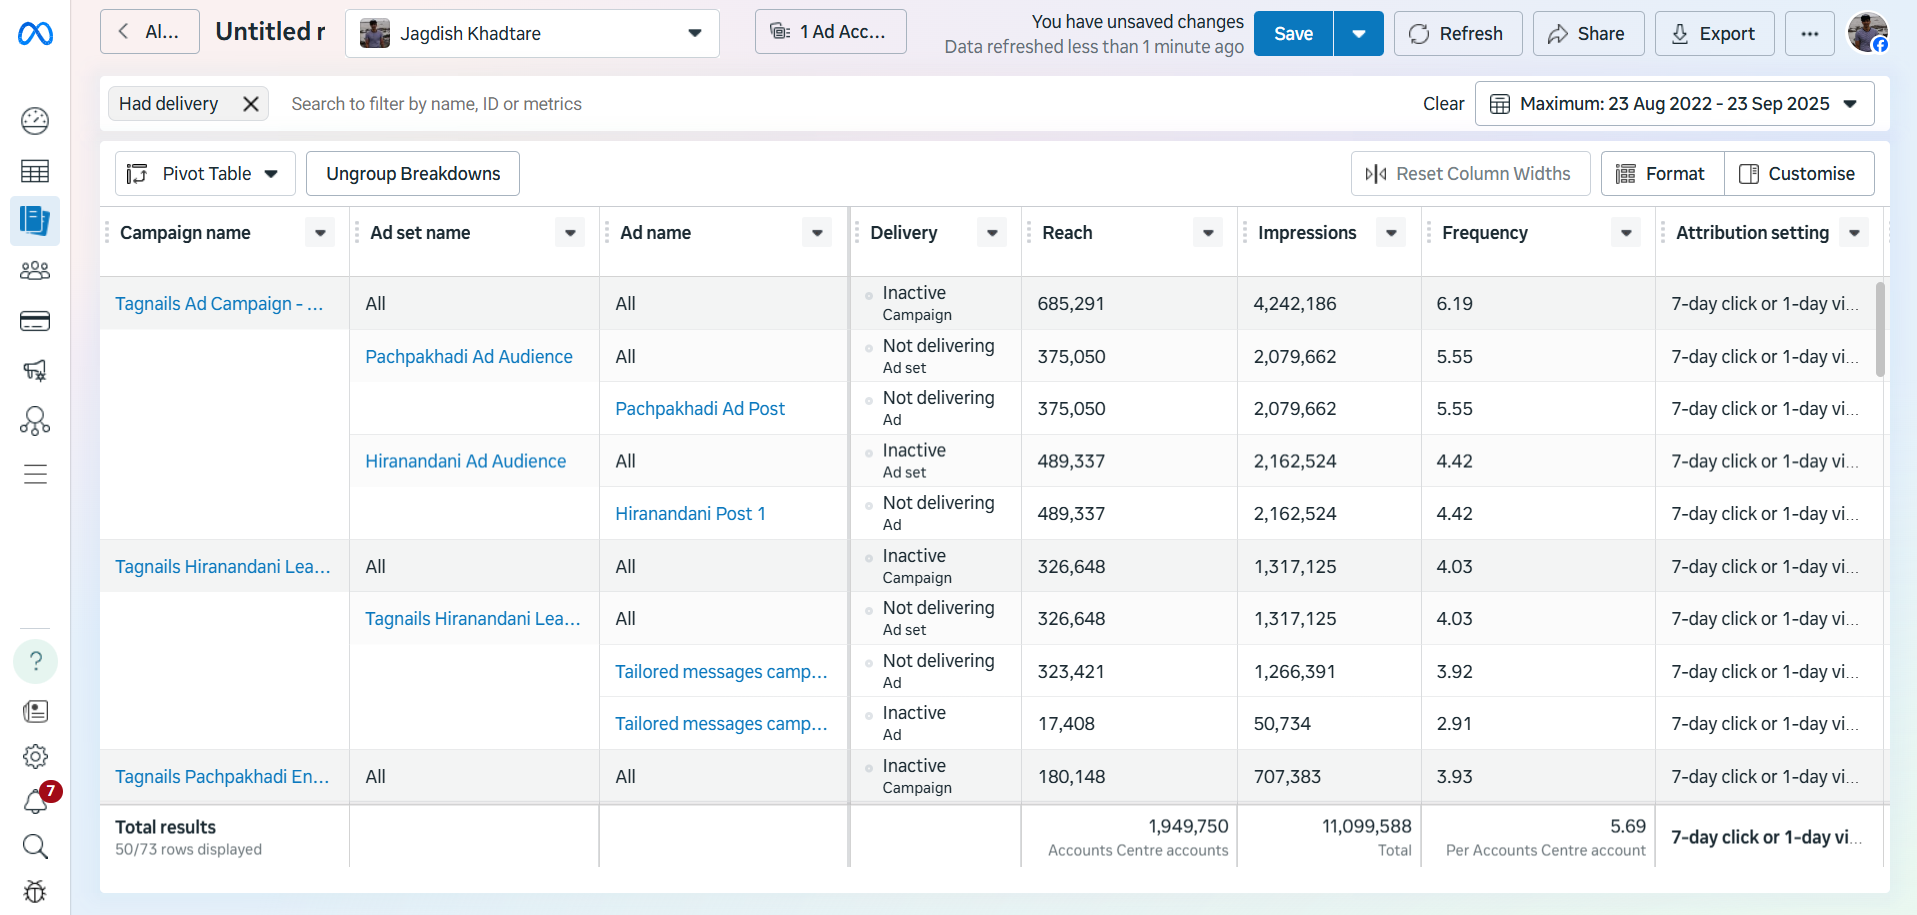The height and width of the screenshot is (915, 1917).
Task: Click the Meta logo icon
Action: 35,34
